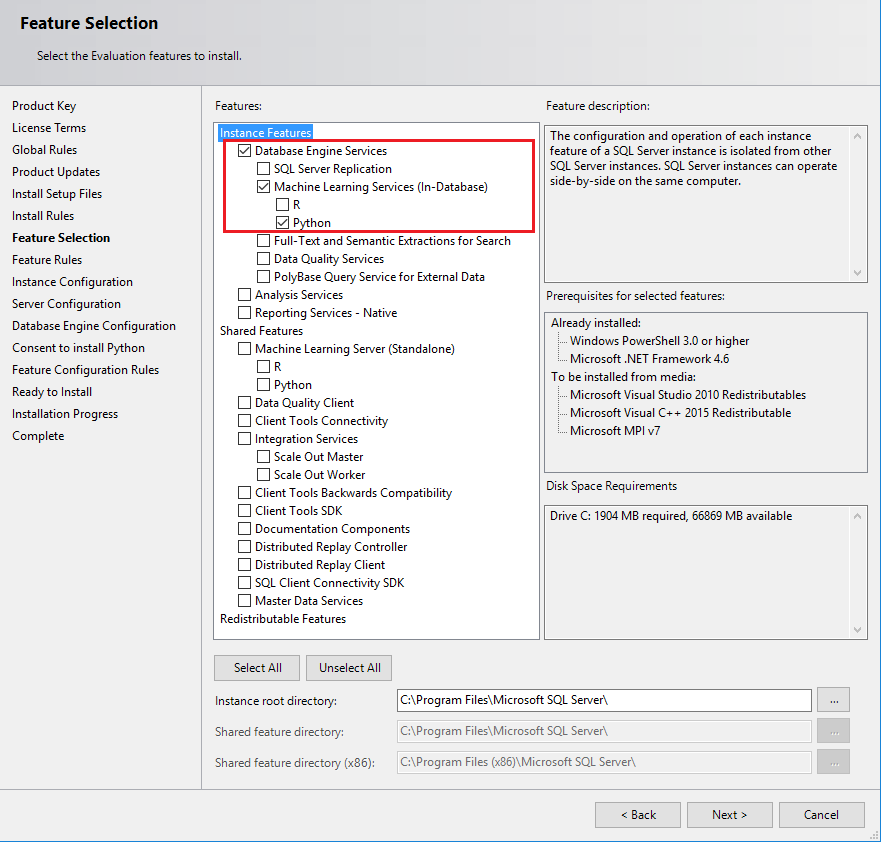Click the Unselect All button
Viewport: 881px width, 842px height.
[x=349, y=668]
